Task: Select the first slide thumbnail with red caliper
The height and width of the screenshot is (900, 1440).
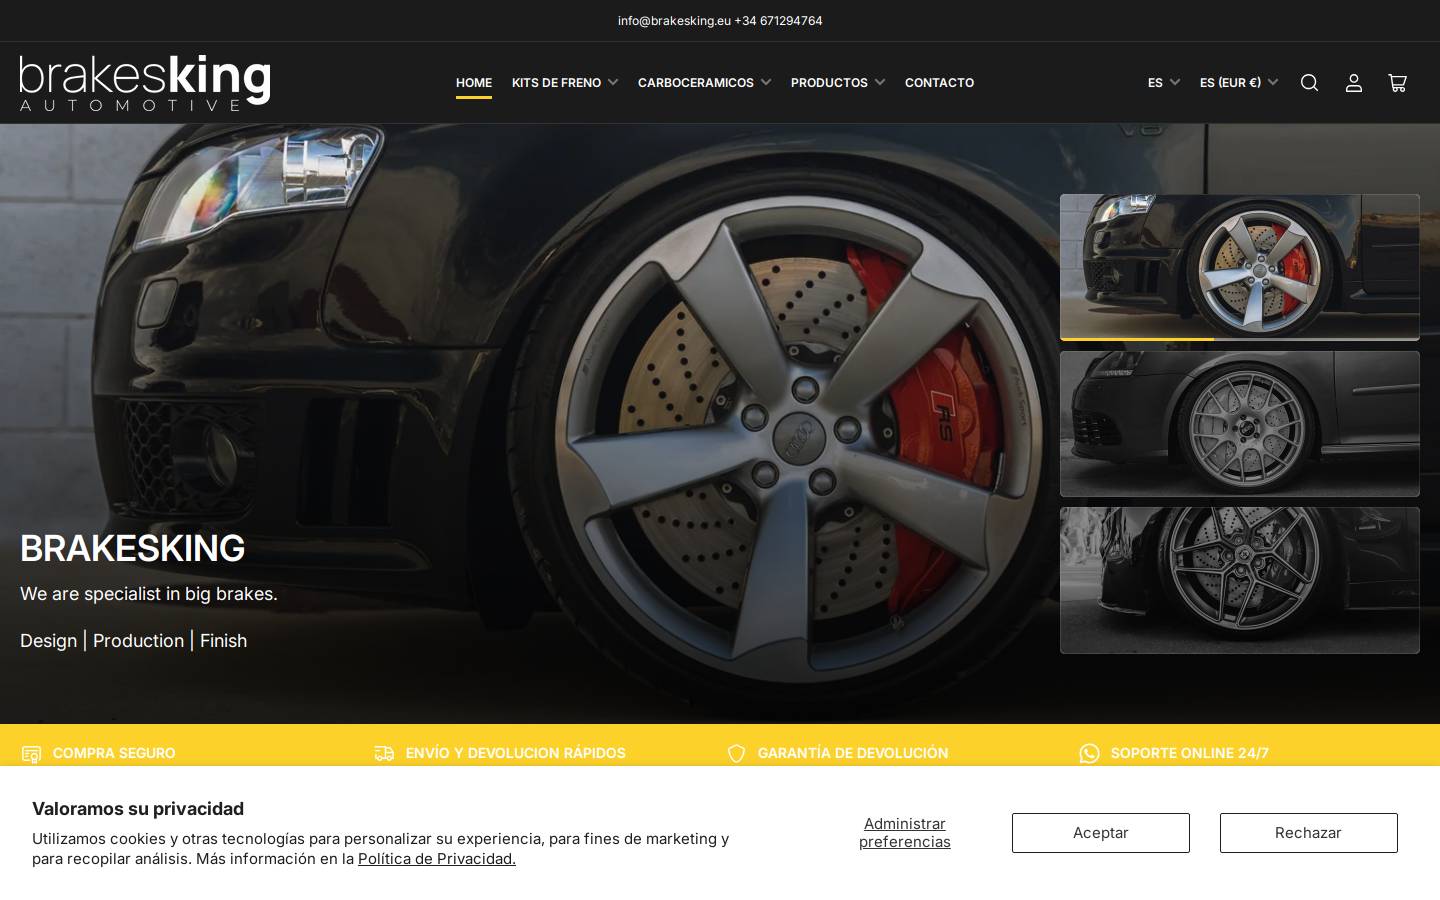Action: [1240, 267]
